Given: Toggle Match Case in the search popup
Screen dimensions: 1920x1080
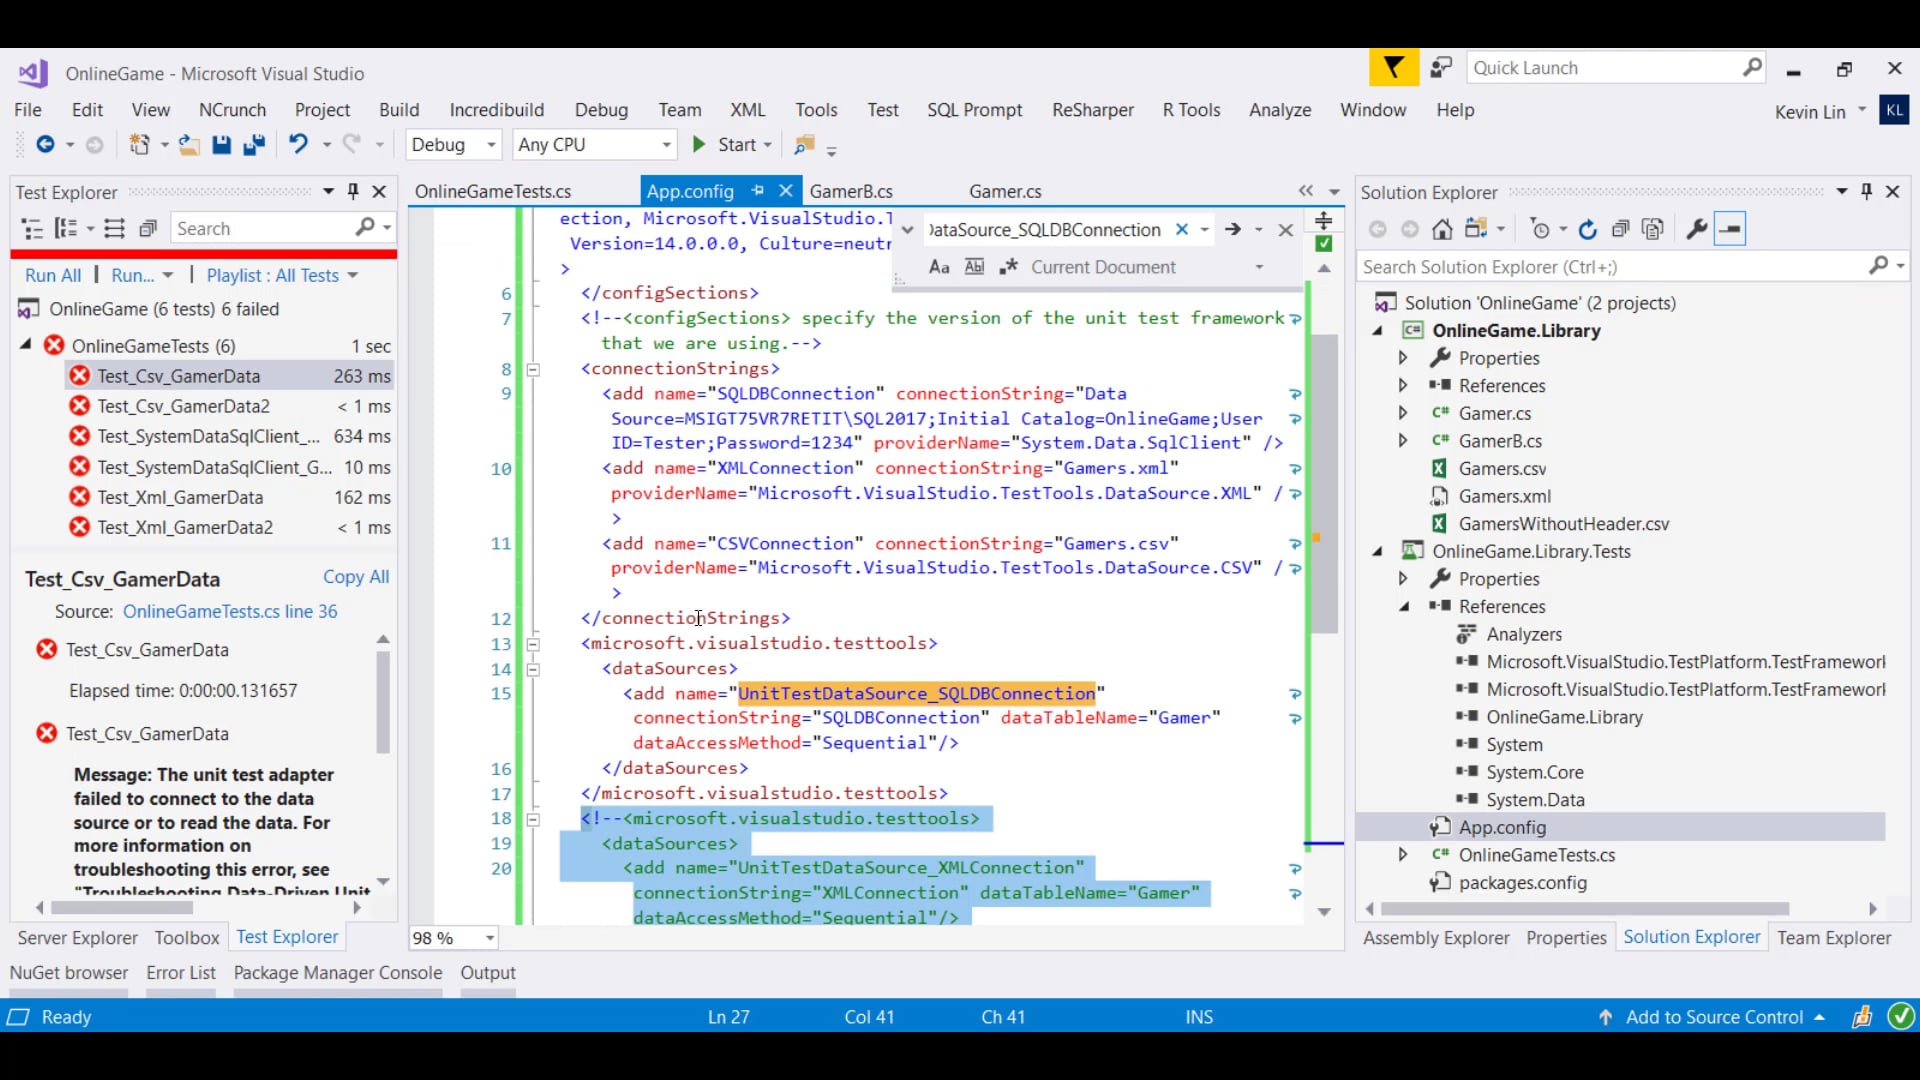Looking at the screenshot, I should point(938,266).
